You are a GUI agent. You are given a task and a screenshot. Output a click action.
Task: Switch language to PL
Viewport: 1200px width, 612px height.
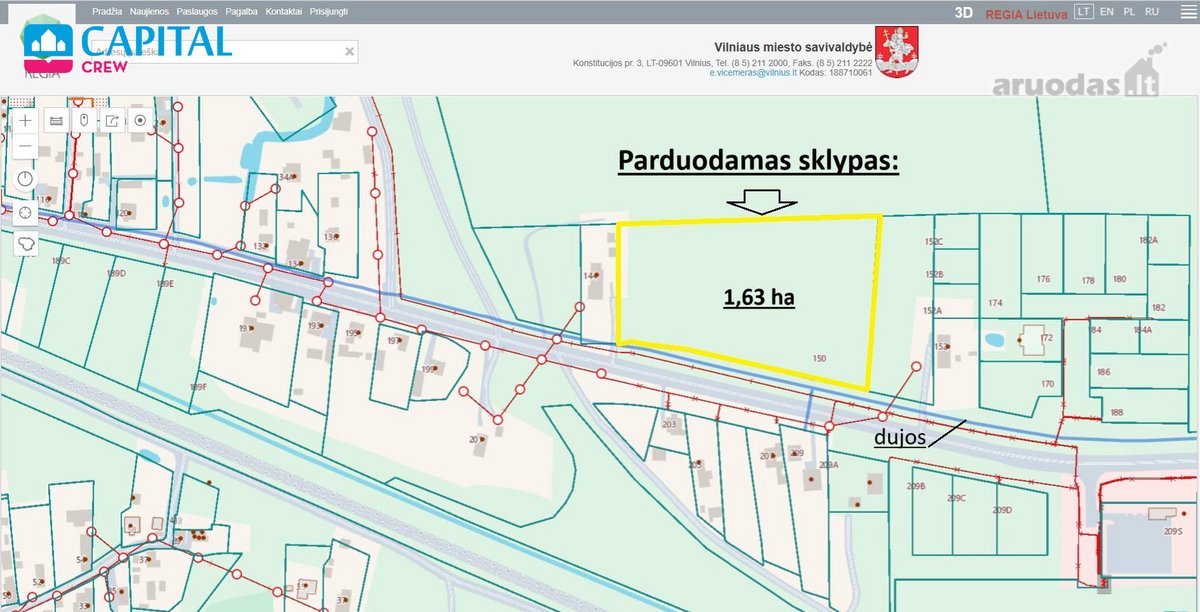click(1129, 12)
